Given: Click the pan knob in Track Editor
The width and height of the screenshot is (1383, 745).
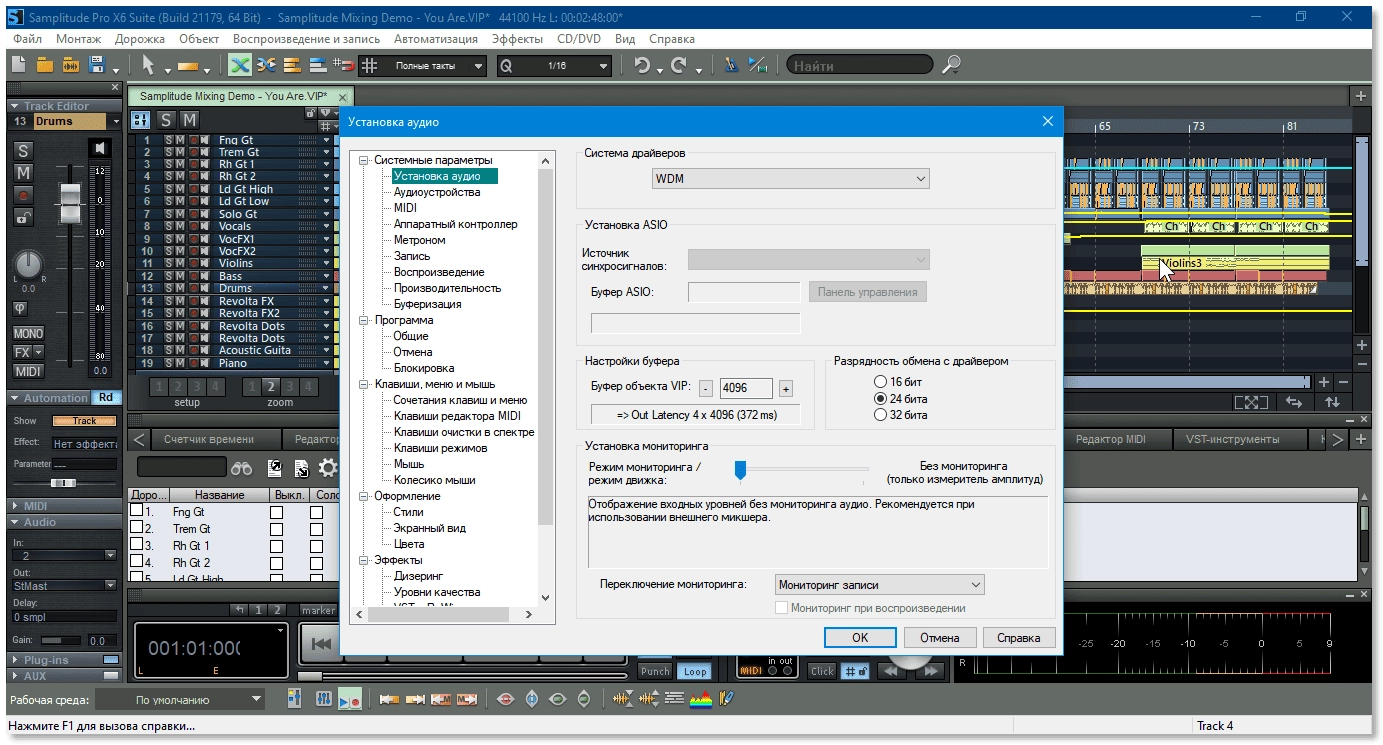Looking at the screenshot, I should coord(29,265).
